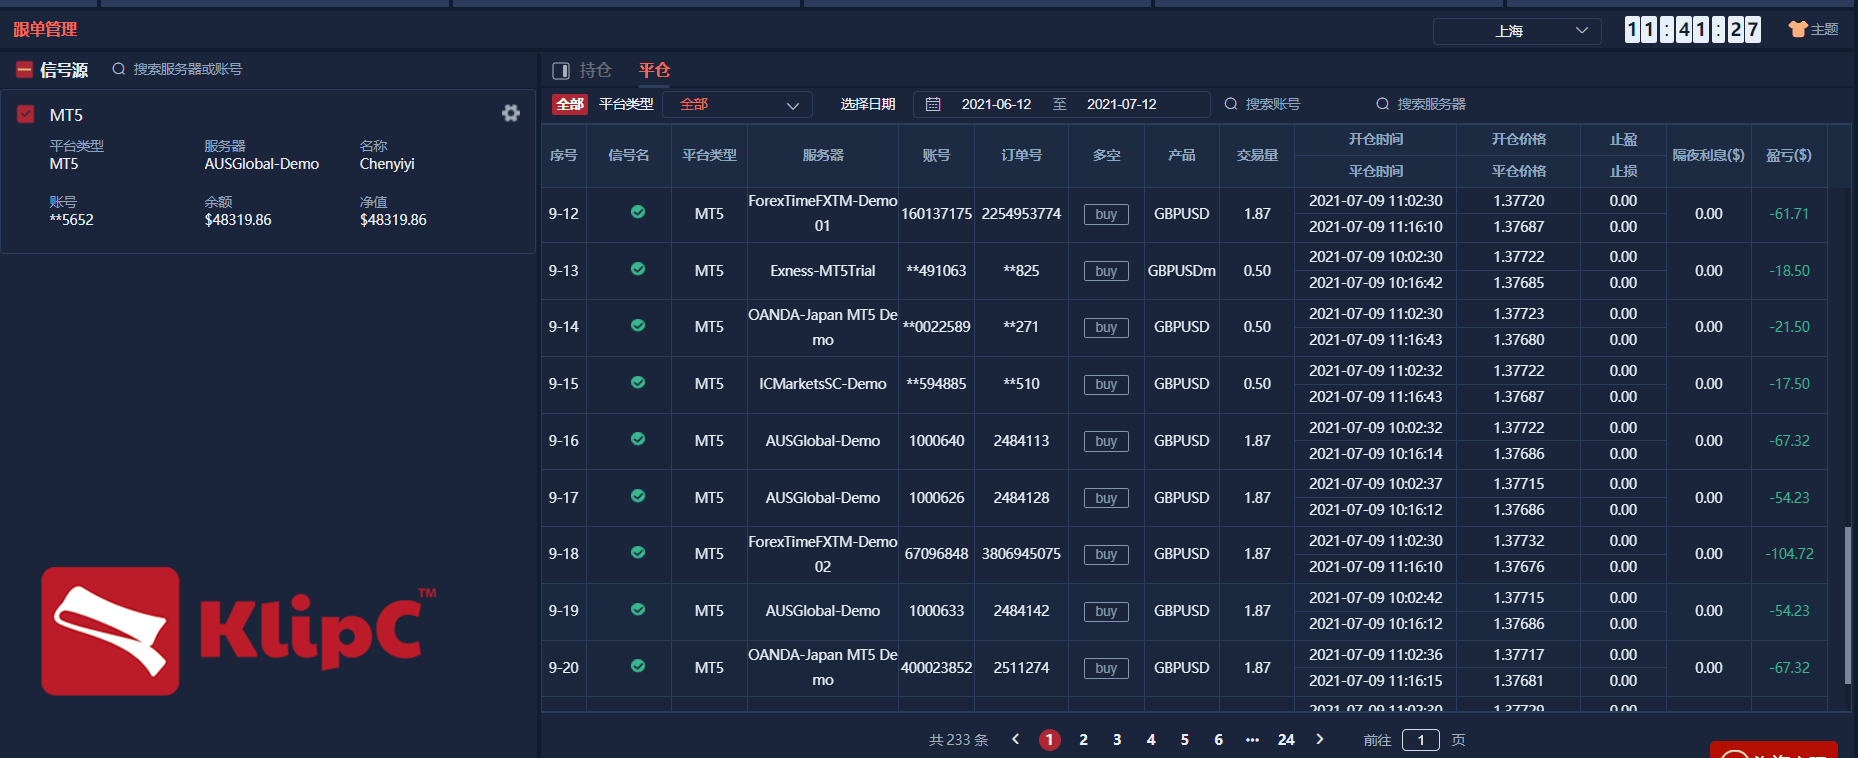Click the 搜索服务器 search field
The image size is (1858, 758).
(1431, 104)
